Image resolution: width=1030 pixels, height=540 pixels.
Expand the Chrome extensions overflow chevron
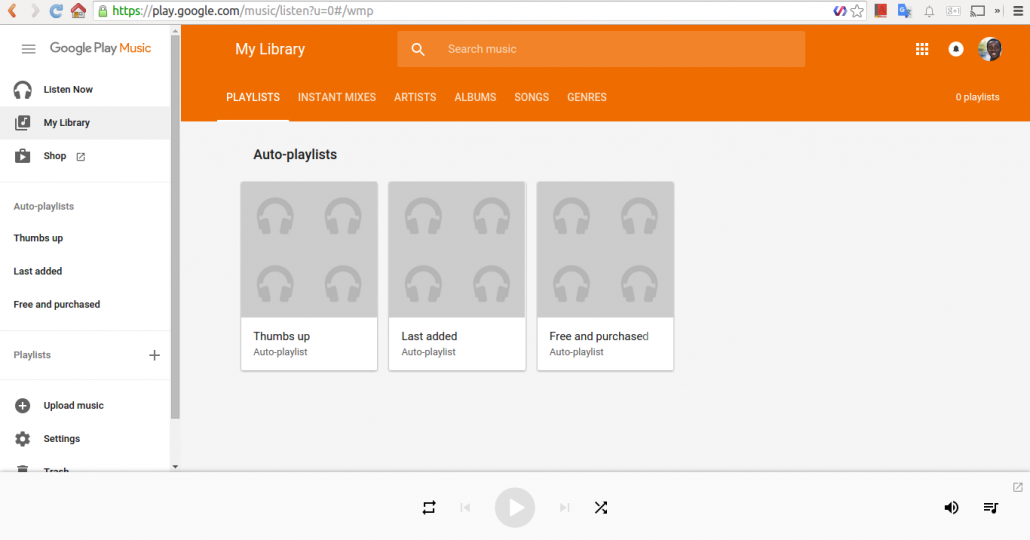[x=997, y=11]
